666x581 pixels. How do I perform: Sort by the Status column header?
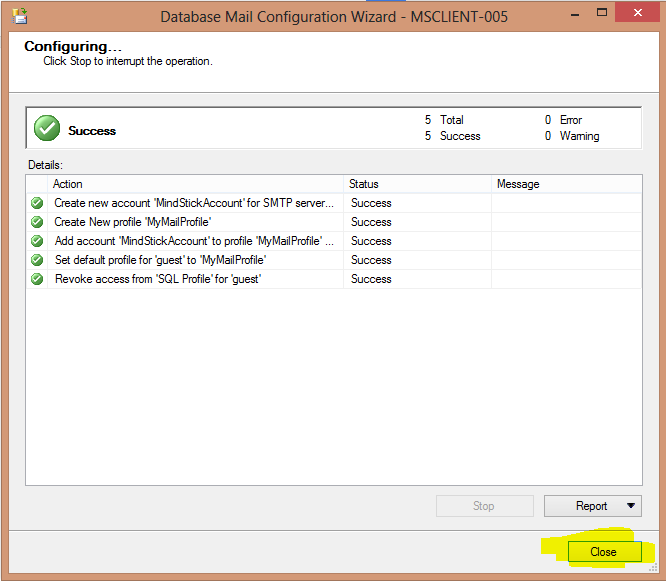click(417, 184)
